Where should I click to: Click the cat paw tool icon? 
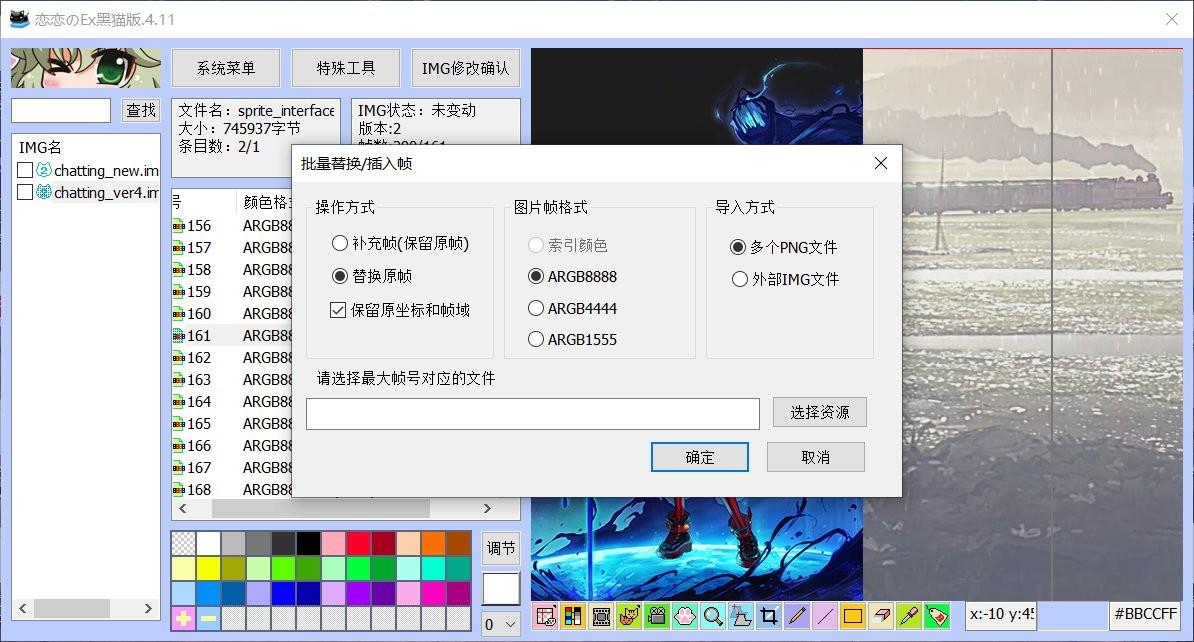point(685,616)
